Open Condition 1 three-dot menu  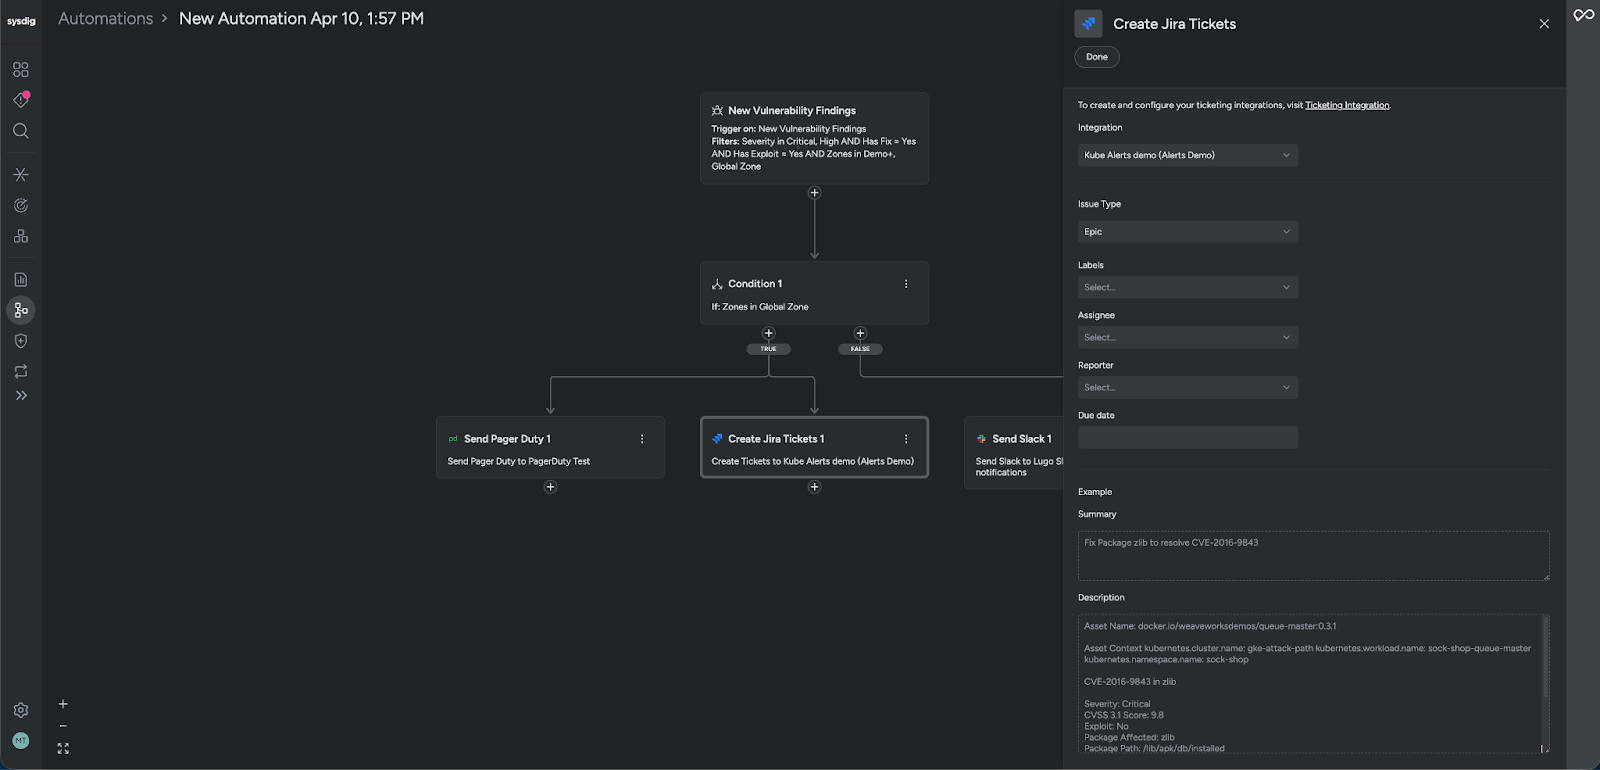(x=906, y=284)
